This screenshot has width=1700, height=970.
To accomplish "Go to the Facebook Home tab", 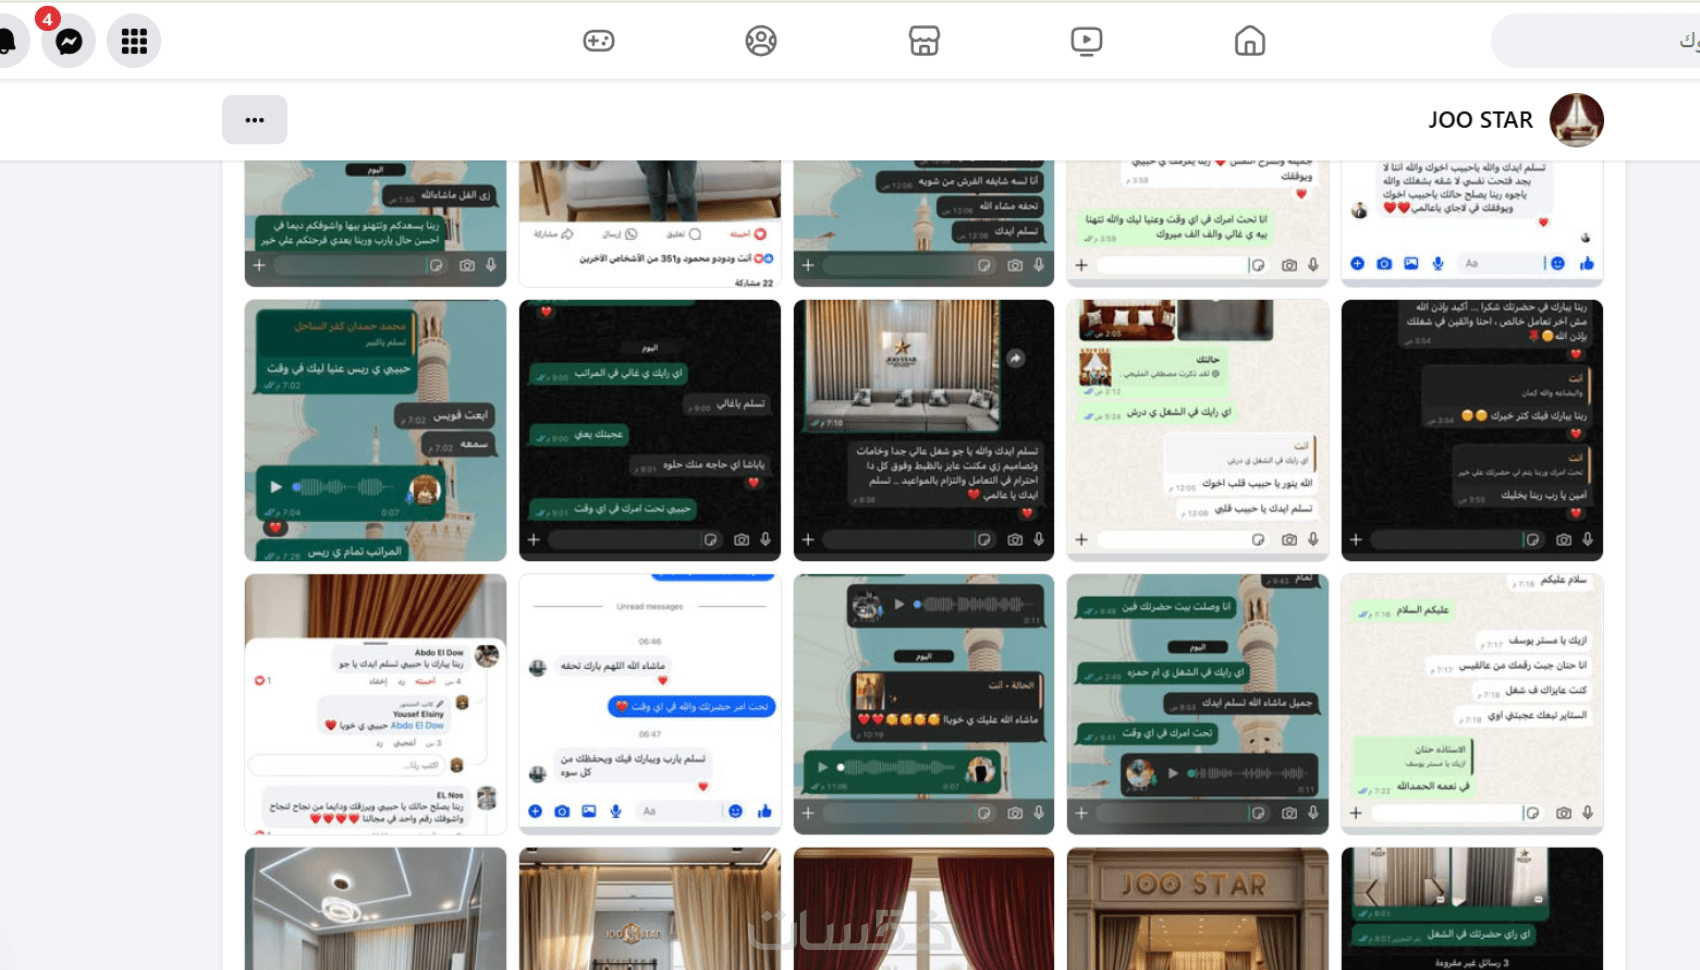I will coord(1250,41).
